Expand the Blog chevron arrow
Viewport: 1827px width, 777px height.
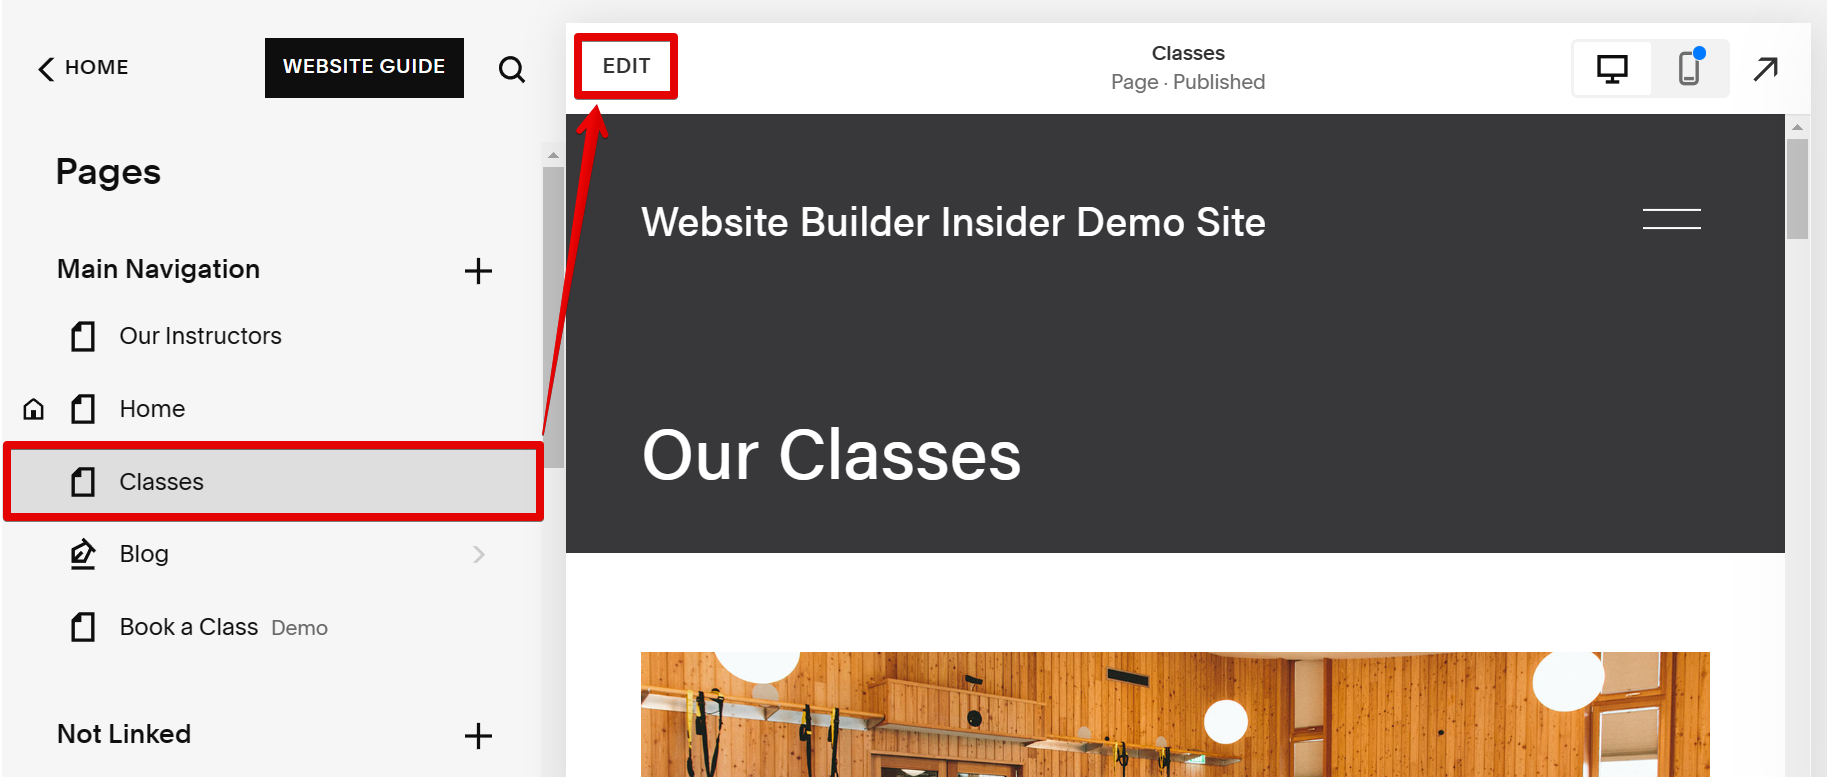click(479, 554)
